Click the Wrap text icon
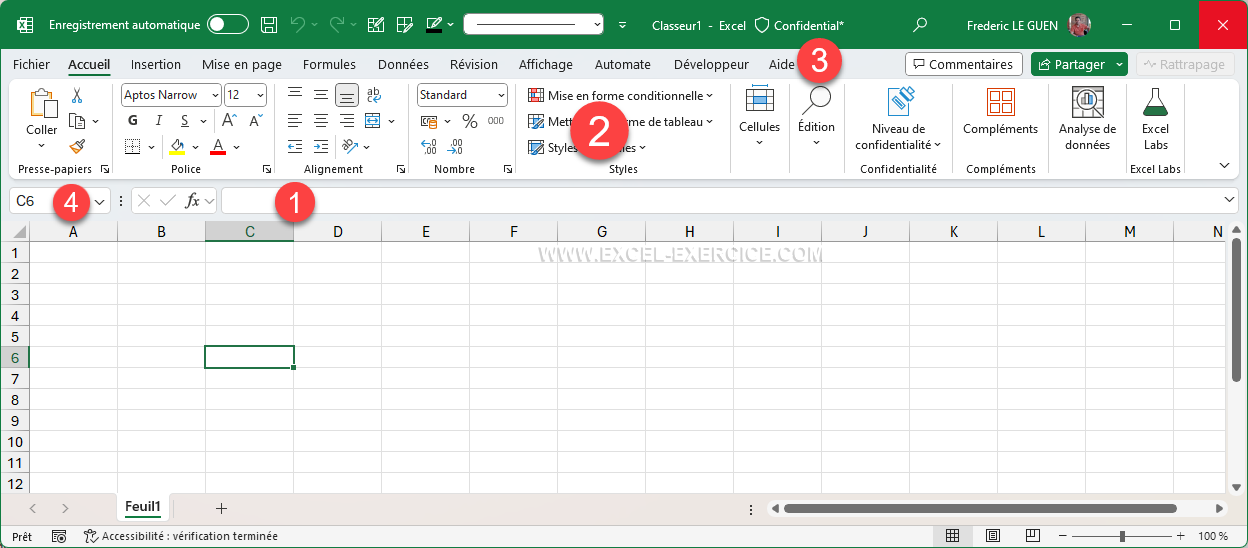This screenshot has width=1248, height=548. 374,95
